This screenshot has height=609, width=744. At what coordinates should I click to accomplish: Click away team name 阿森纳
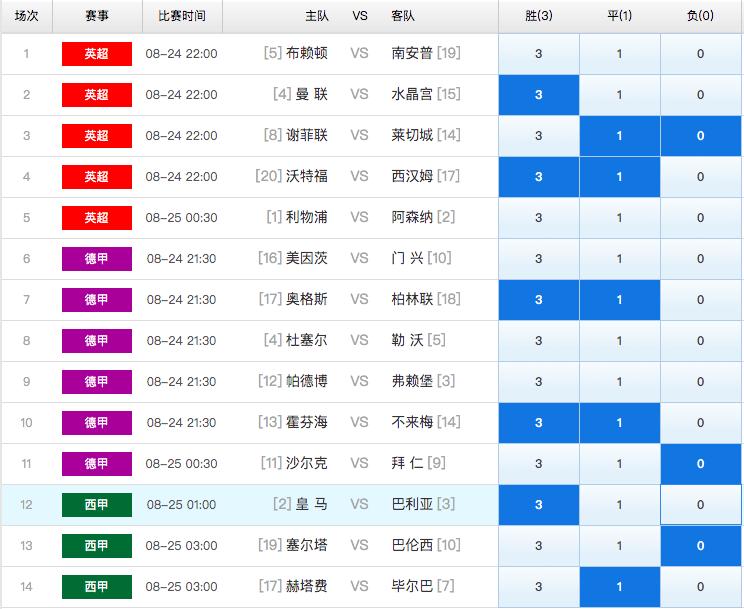coord(412,217)
